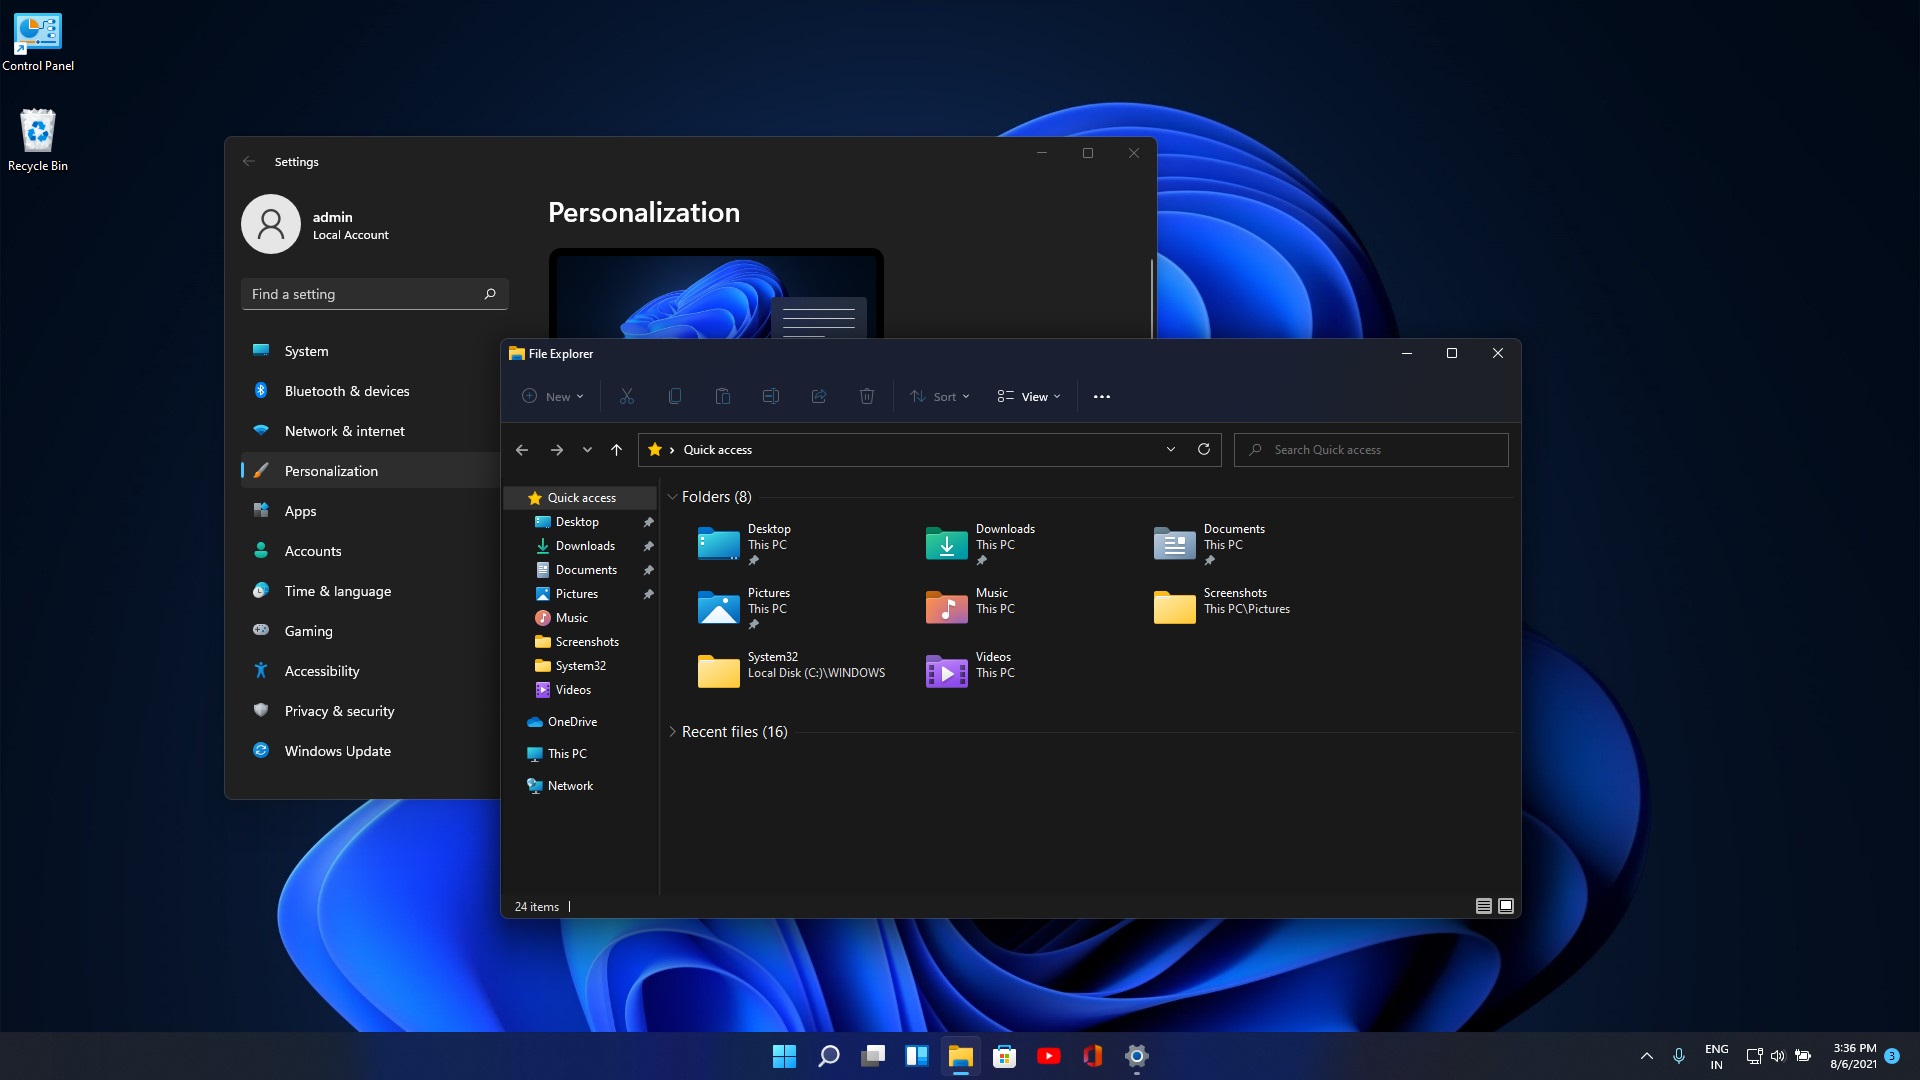Click the Share icon in File Explorer toolbar
The height and width of the screenshot is (1080, 1920).
click(x=818, y=396)
